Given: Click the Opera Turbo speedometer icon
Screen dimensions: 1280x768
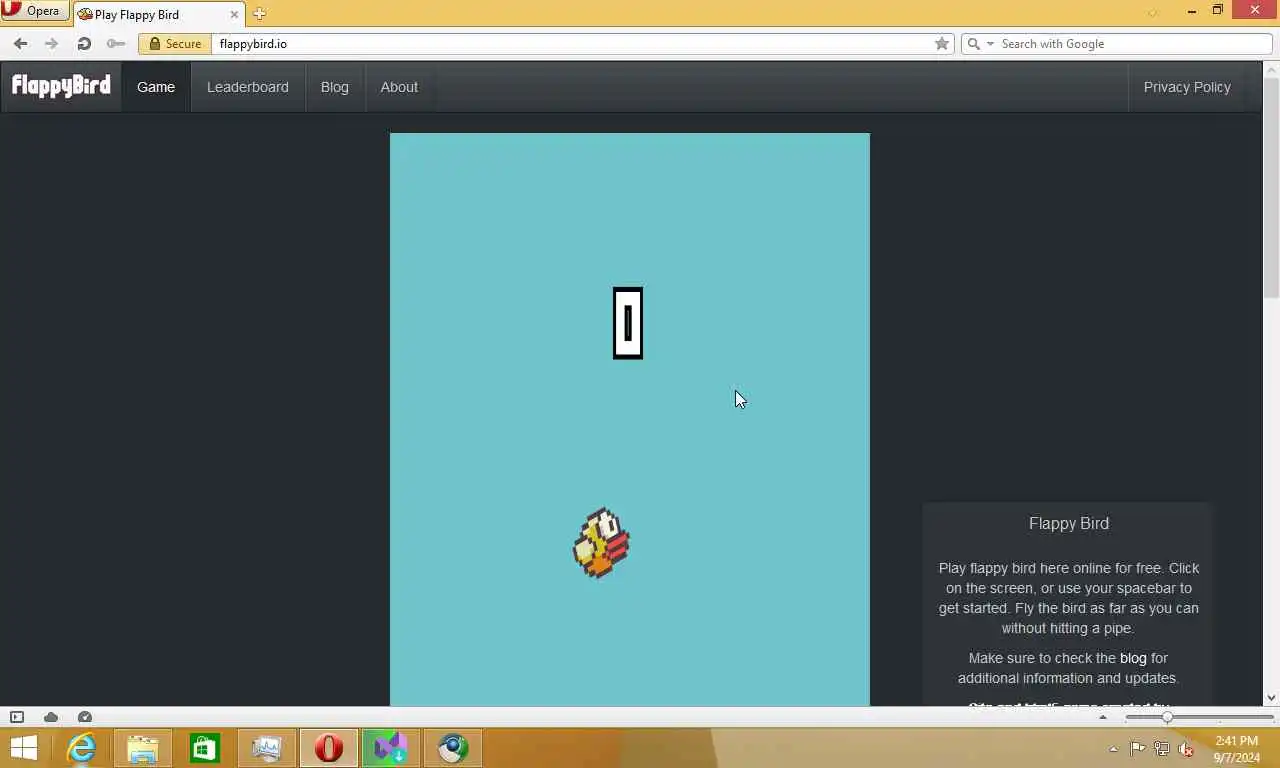Looking at the screenshot, I should click(x=85, y=717).
